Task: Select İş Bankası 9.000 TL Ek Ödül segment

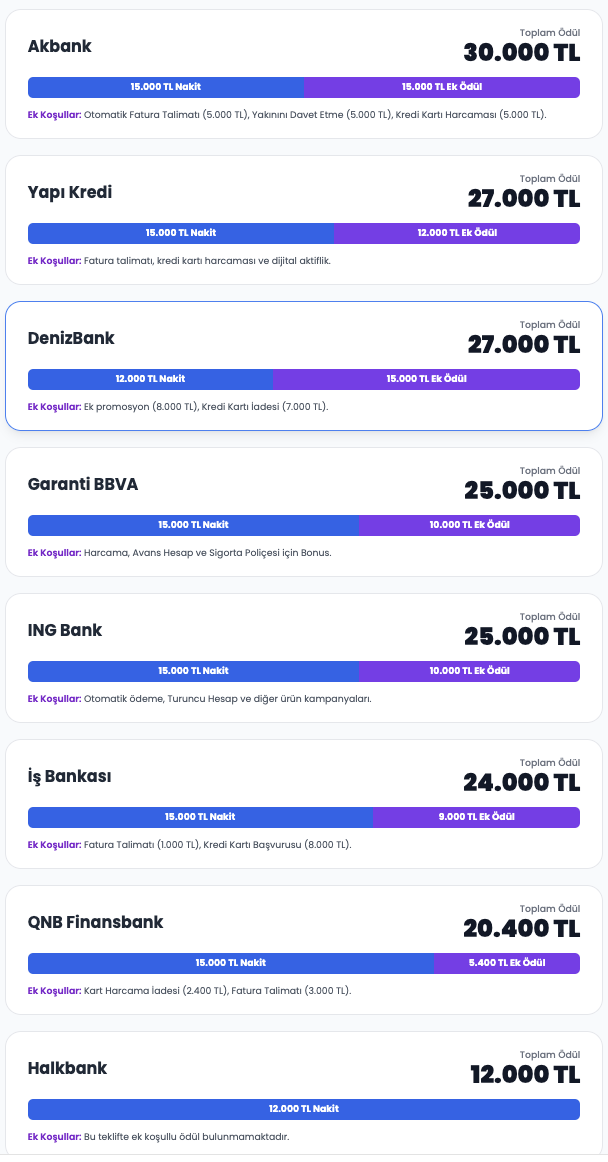Action: [x=477, y=817]
